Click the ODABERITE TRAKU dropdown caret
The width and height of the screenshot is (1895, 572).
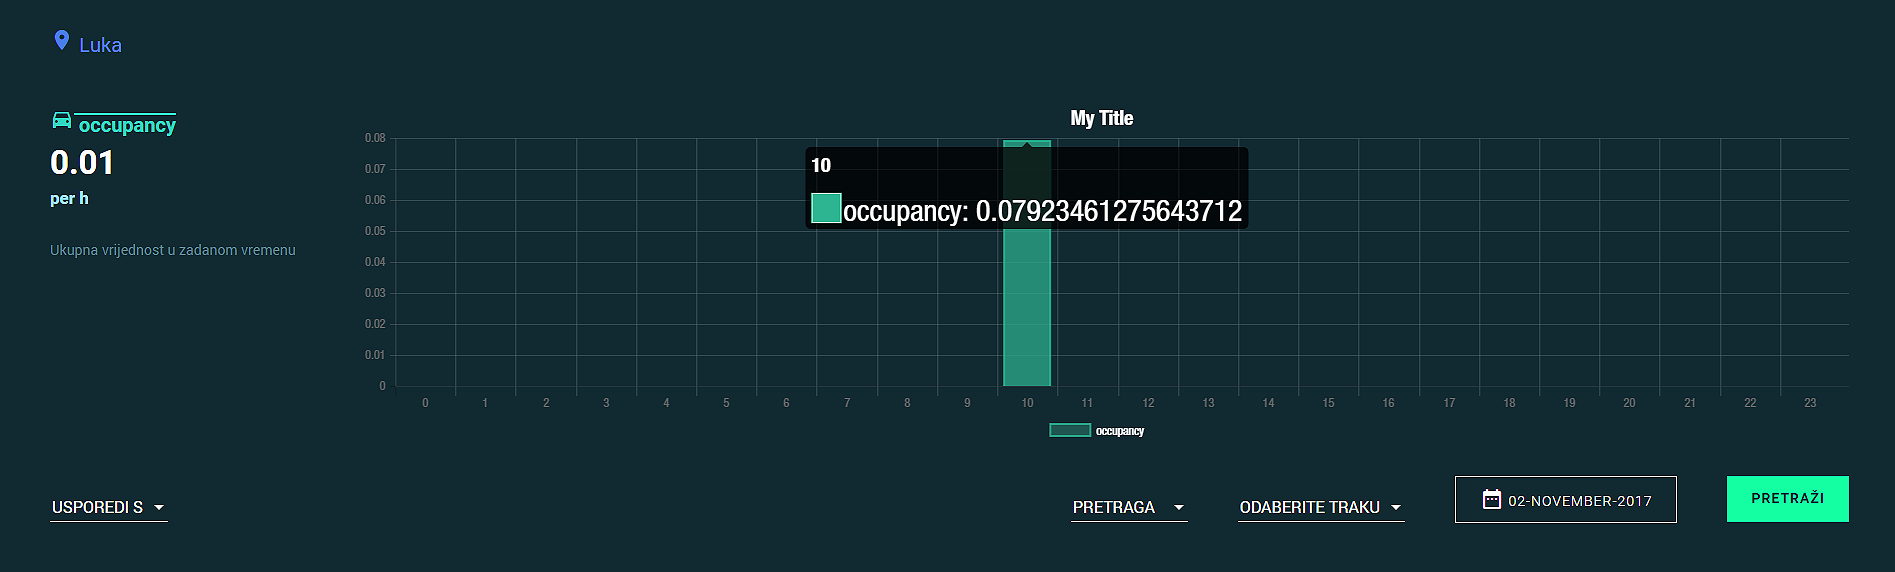1396,508
